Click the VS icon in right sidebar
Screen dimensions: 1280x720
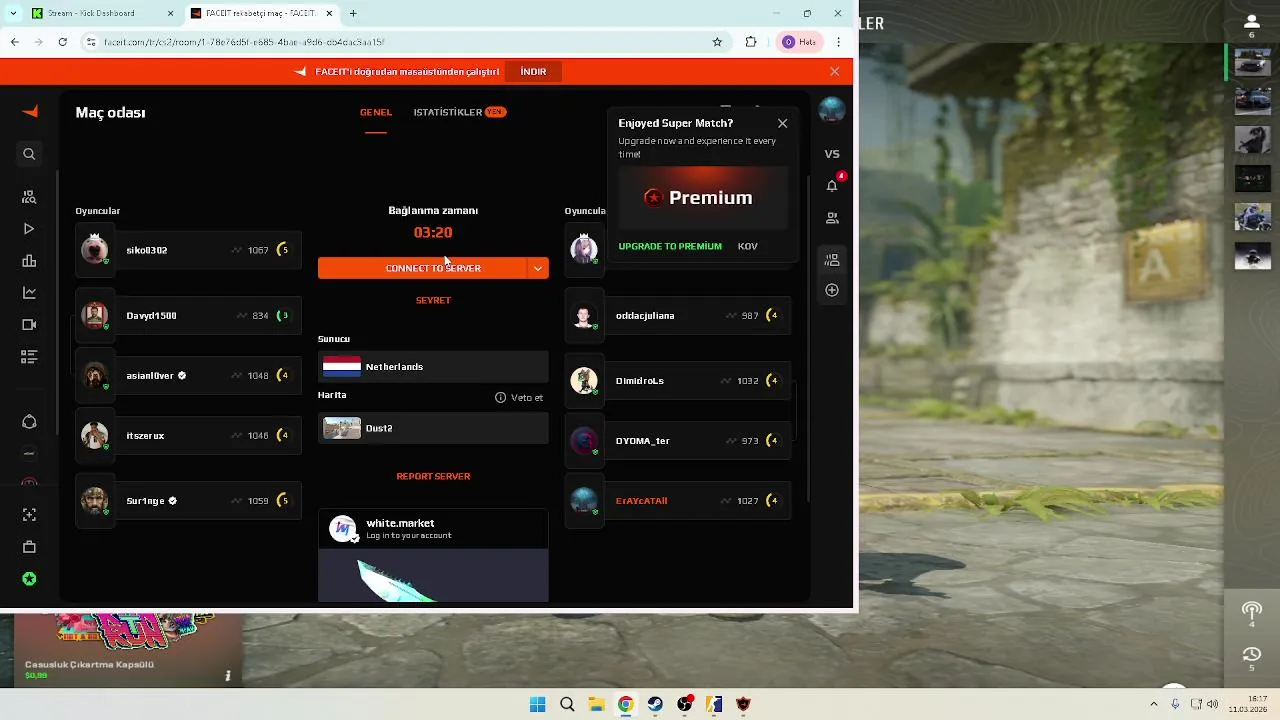click(832, 154)
